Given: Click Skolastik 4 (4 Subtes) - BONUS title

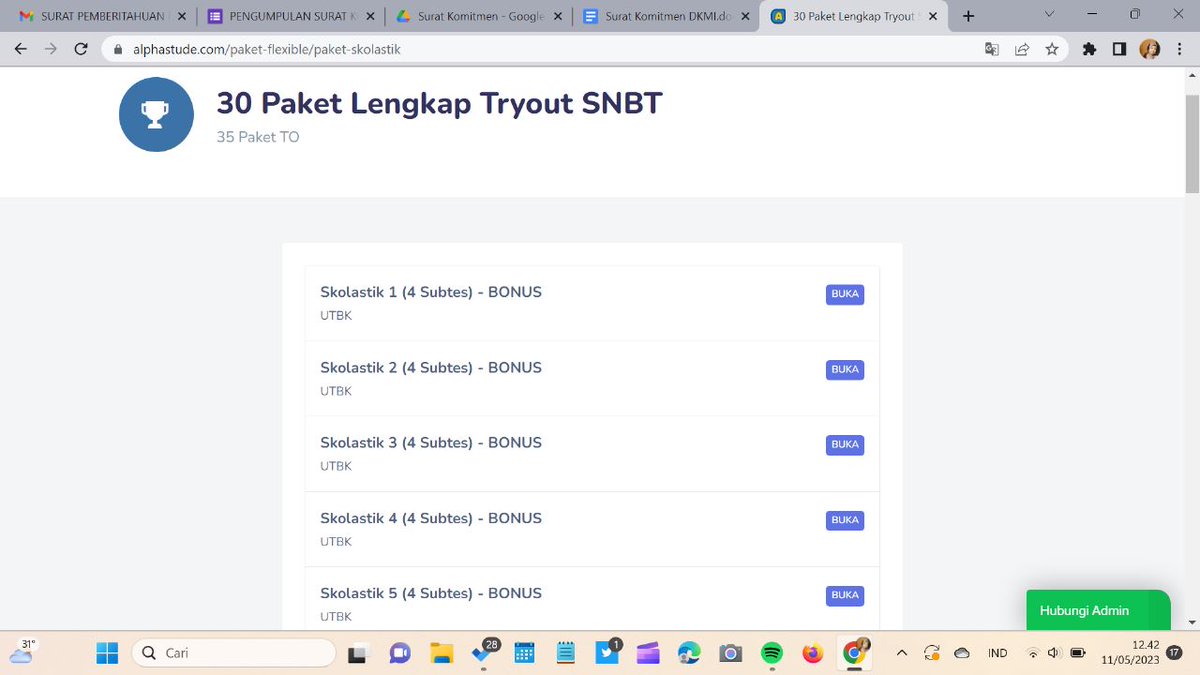Looking at the screenshot, I should coord(431,518).
